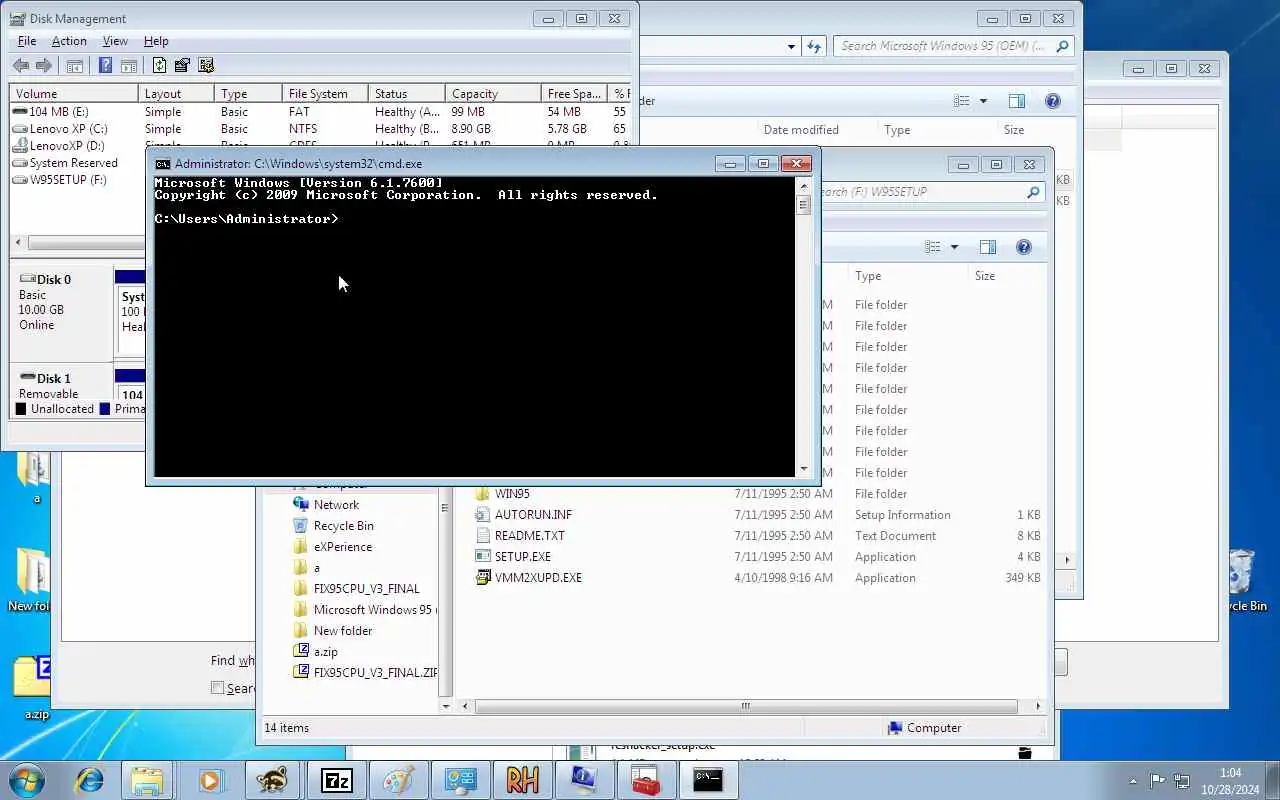Sort by Date modified column header
1280x800 pixels.
(x=801, y=130)
